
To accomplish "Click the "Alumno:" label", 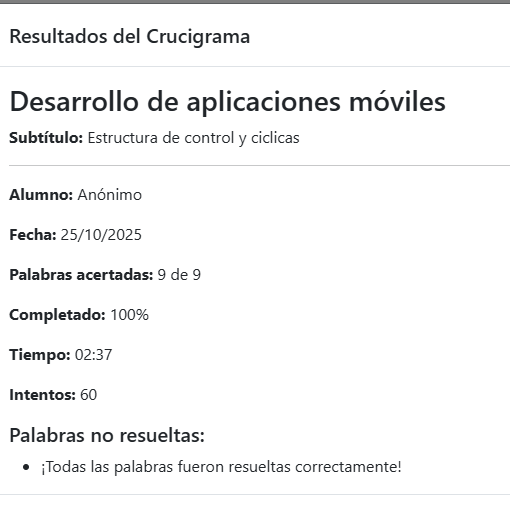I will (41, 195).
